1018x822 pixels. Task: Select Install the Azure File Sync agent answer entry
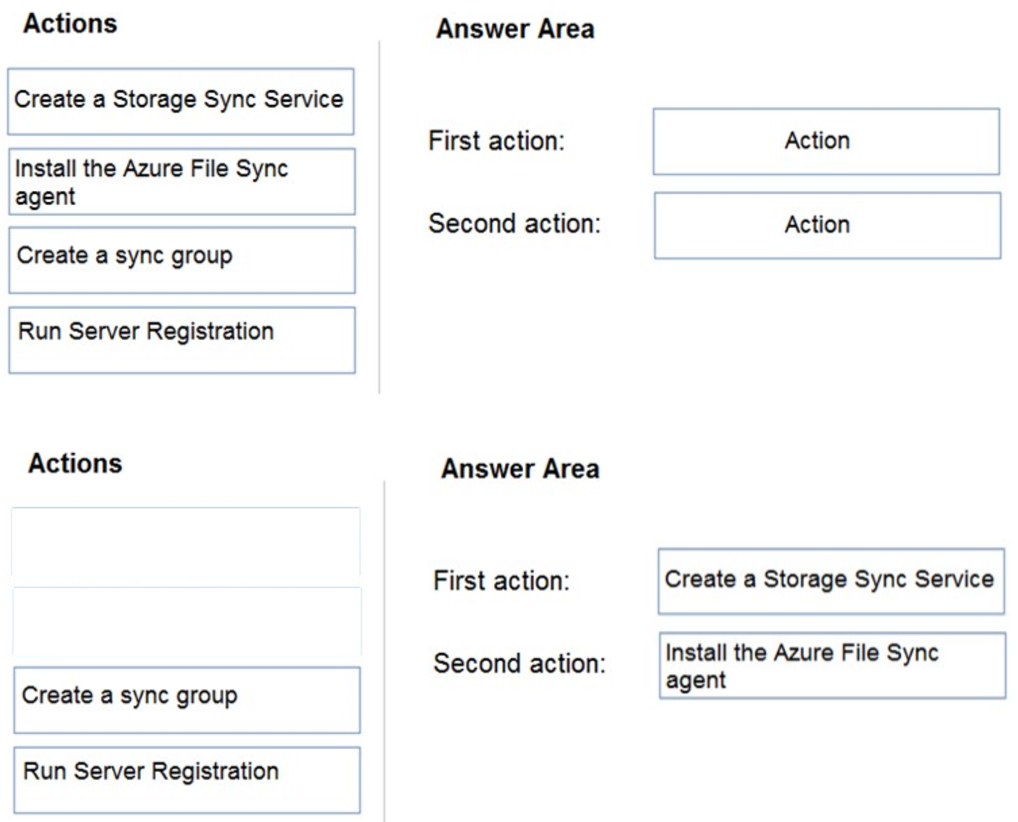click(832, 663)
